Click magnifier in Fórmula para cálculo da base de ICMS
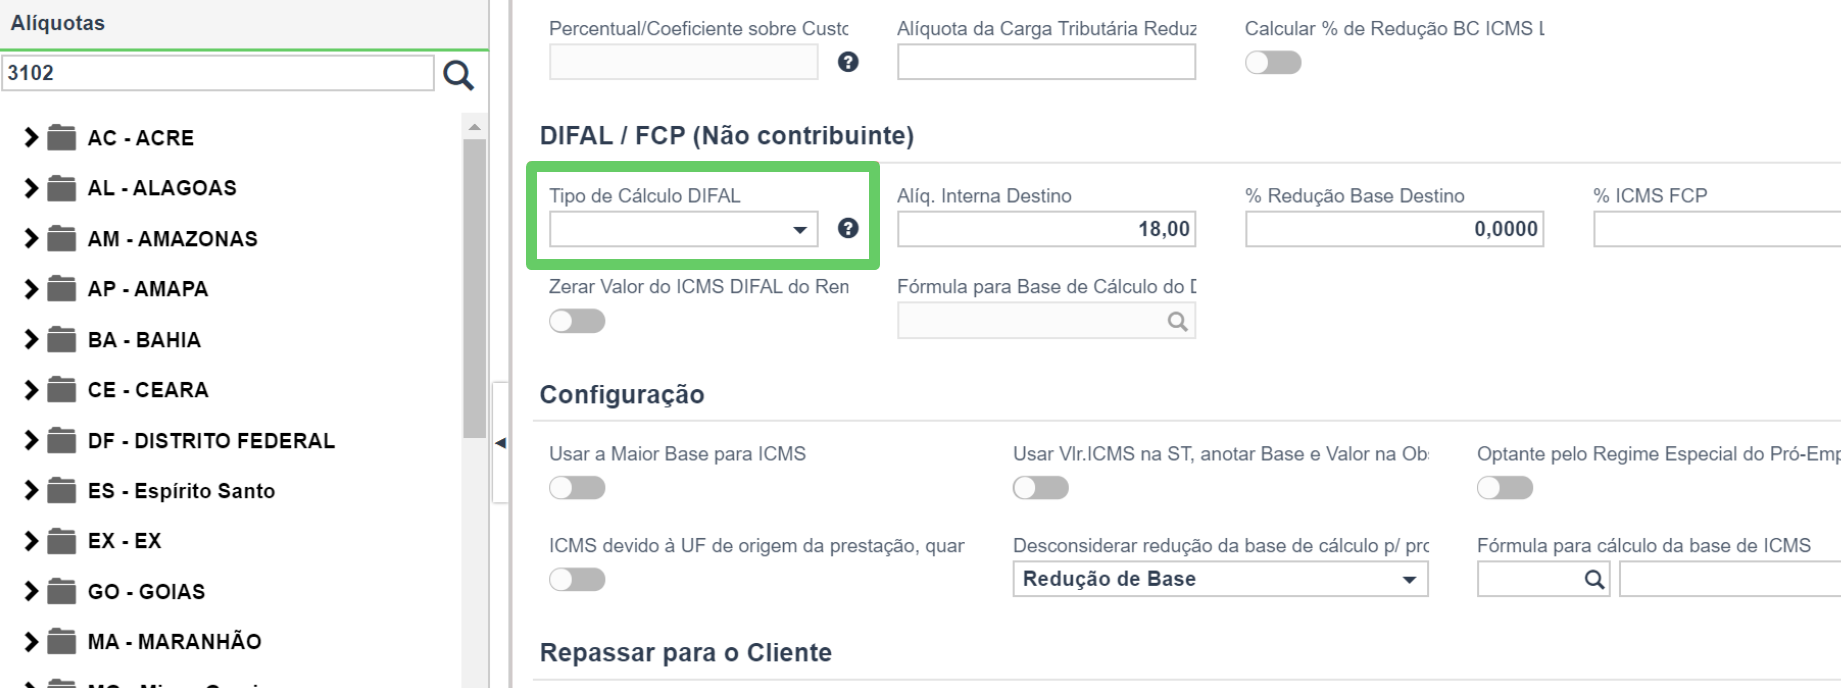The image size is (1841, 688). [x=1594, y=579]
